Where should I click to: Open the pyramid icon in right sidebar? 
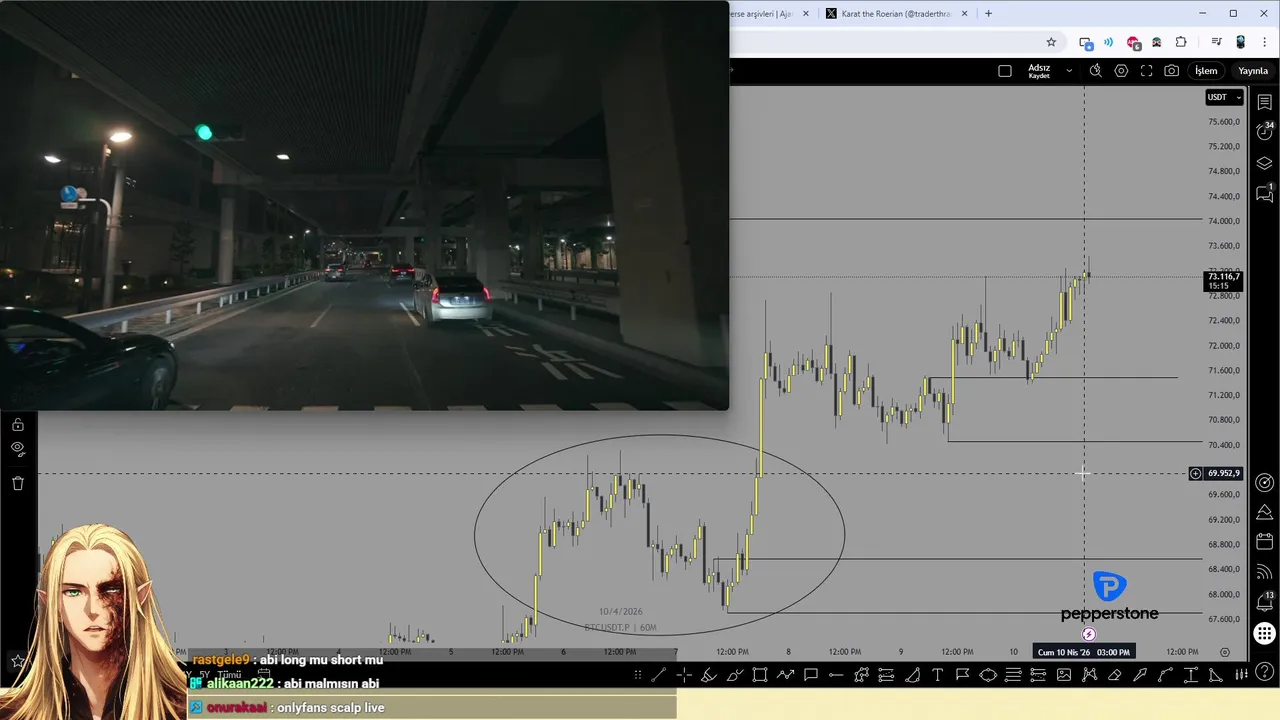click(1264, 512)
